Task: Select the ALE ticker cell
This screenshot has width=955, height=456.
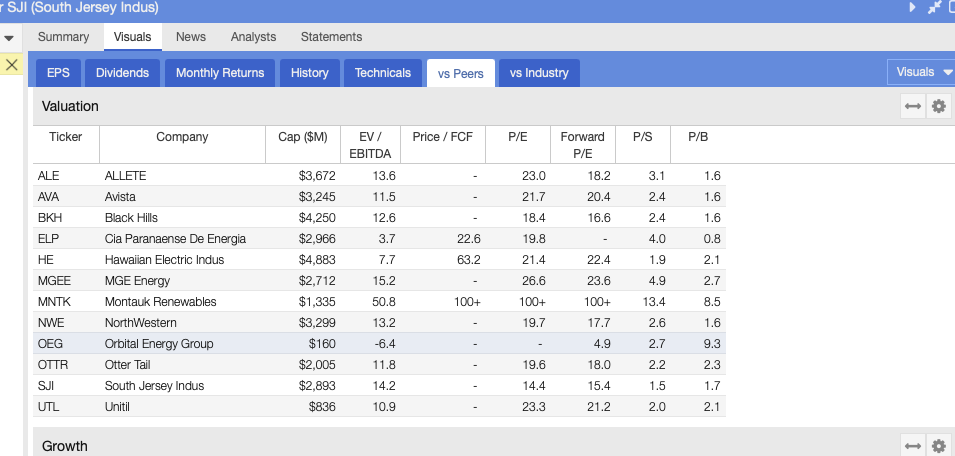Action: (49, 176)
